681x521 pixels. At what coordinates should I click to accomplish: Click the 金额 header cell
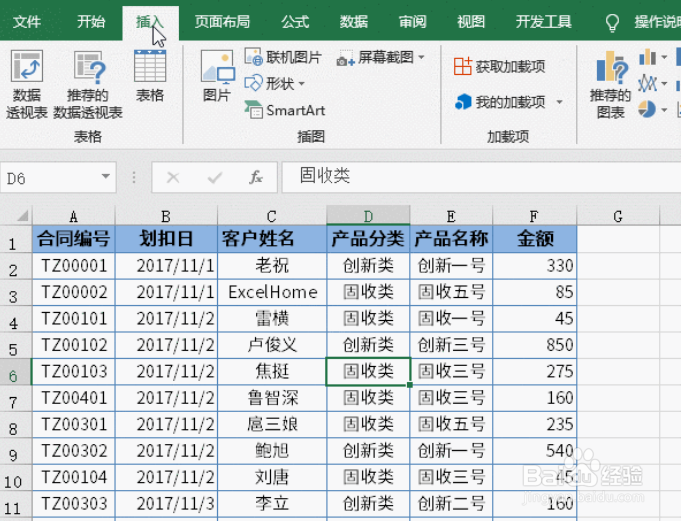click(x=535, y=239)
